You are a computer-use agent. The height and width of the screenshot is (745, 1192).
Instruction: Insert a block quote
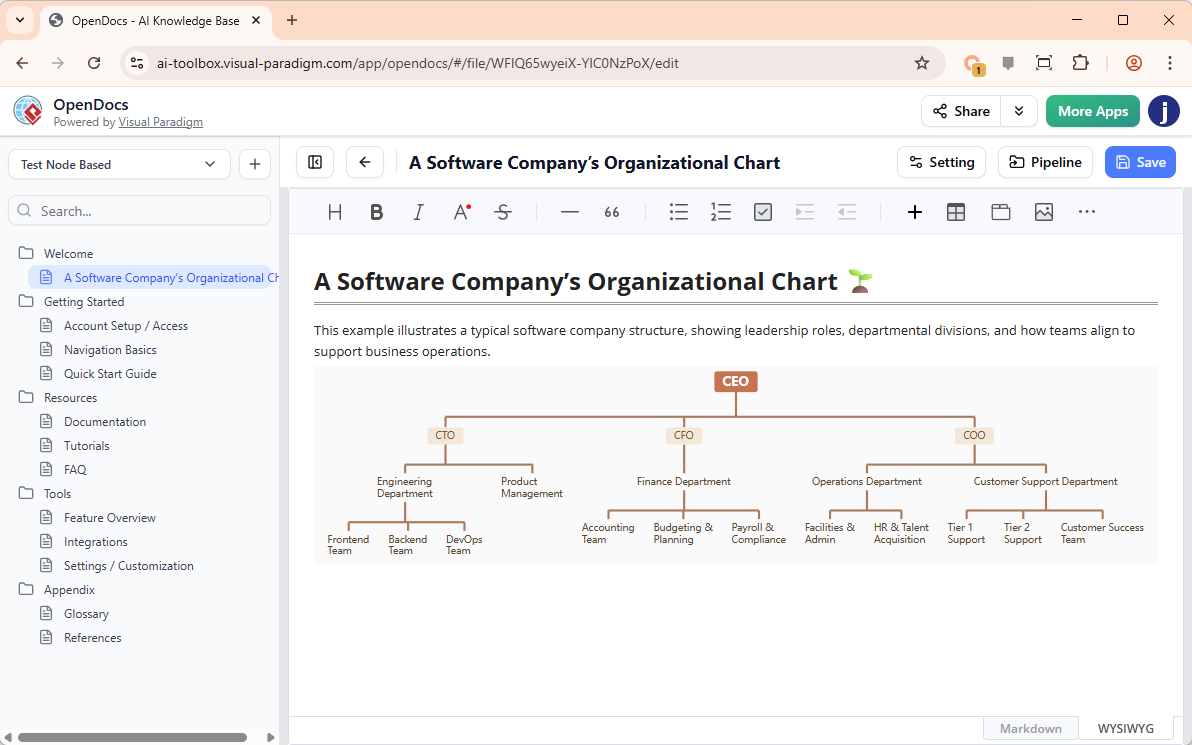(612, 212)
